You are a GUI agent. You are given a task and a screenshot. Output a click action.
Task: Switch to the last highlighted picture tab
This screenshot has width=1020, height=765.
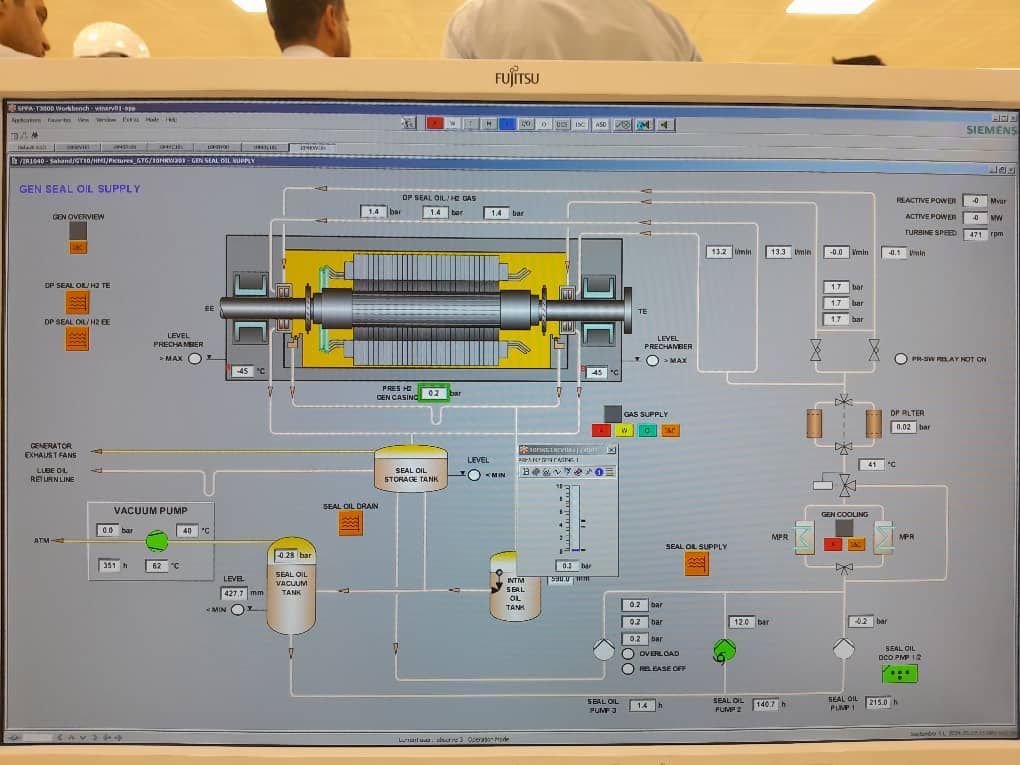click(312, 148)
